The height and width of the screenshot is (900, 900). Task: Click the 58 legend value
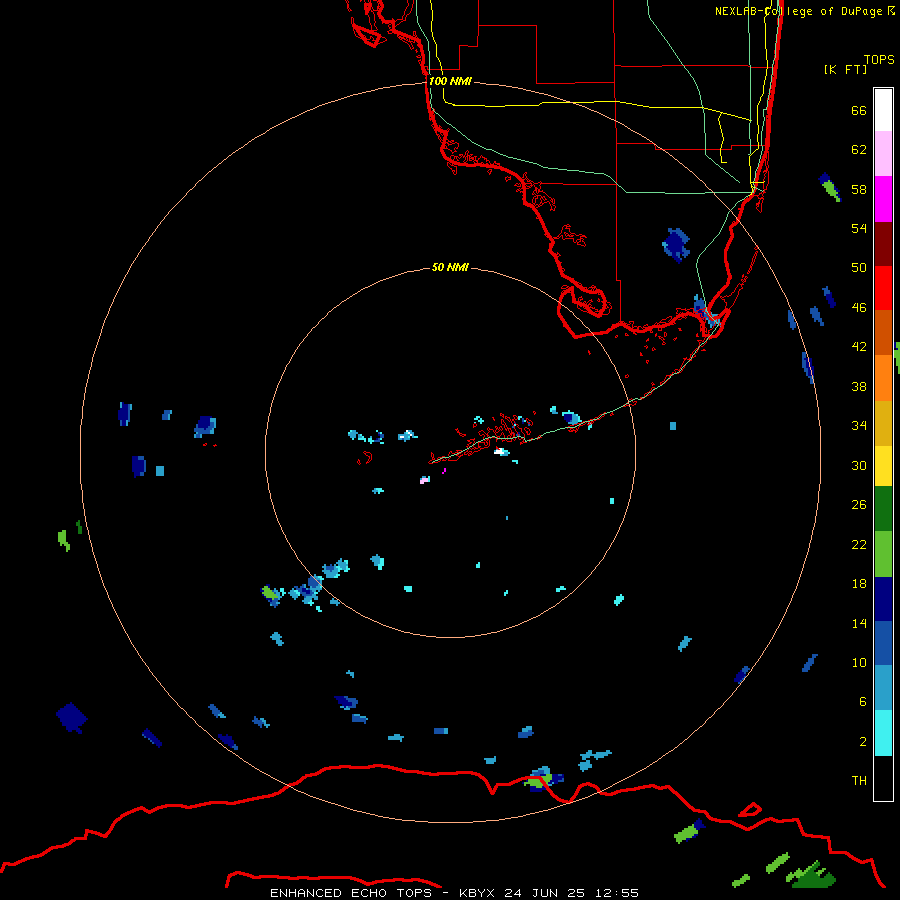coord(859,189)
